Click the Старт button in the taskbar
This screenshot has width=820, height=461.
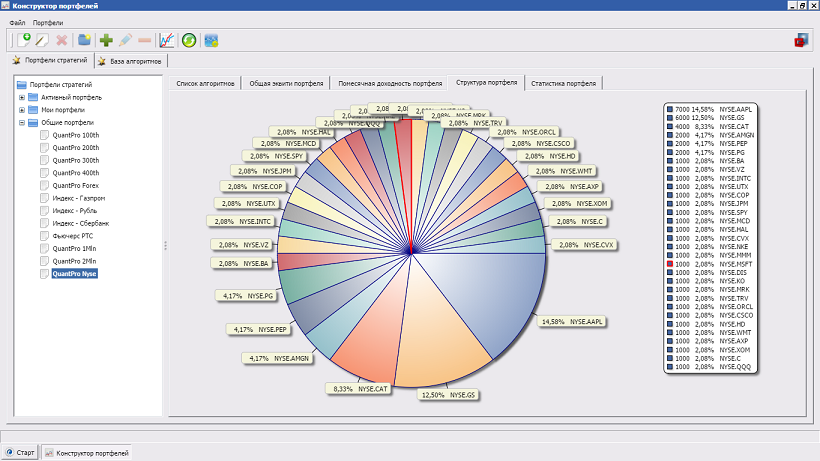22,453
